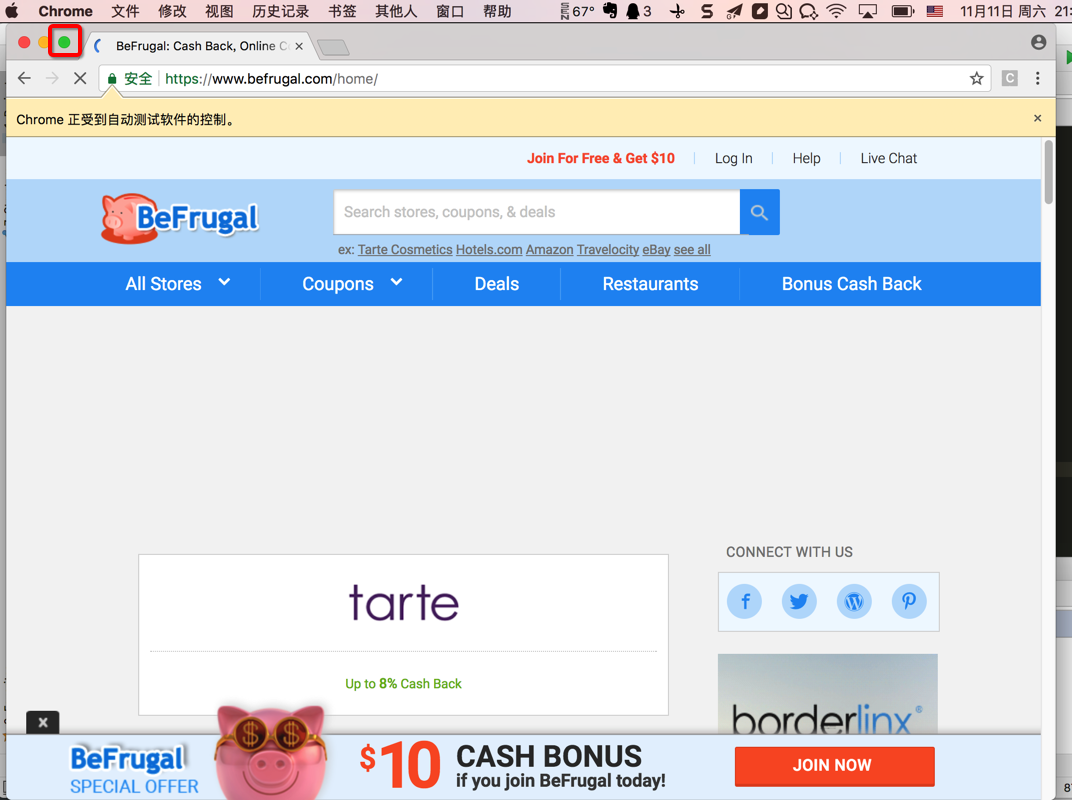Open Bonus Cash Back navigation item
This screenshot has height=801, width=1072.
click(x=851, y=284)
